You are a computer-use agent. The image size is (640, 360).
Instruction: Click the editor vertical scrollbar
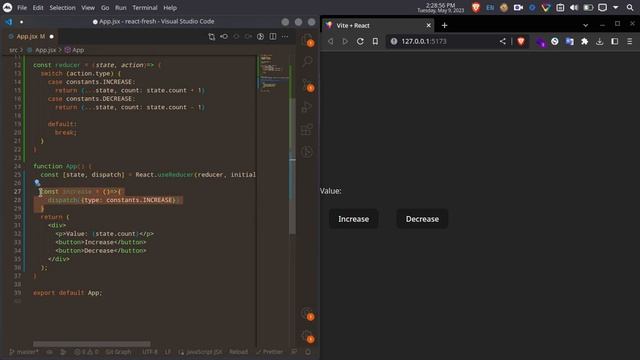pos(292,165)
